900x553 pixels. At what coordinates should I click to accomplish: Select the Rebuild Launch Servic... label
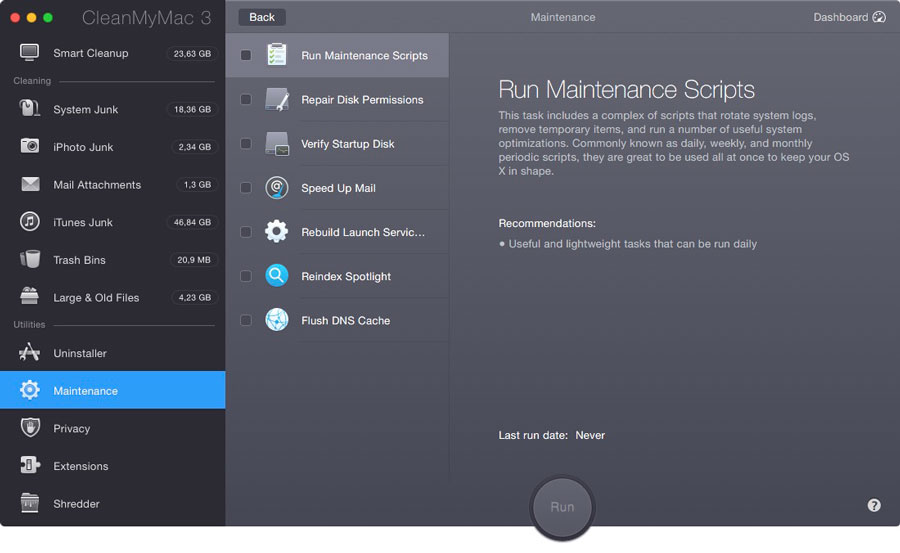(363, 232)
